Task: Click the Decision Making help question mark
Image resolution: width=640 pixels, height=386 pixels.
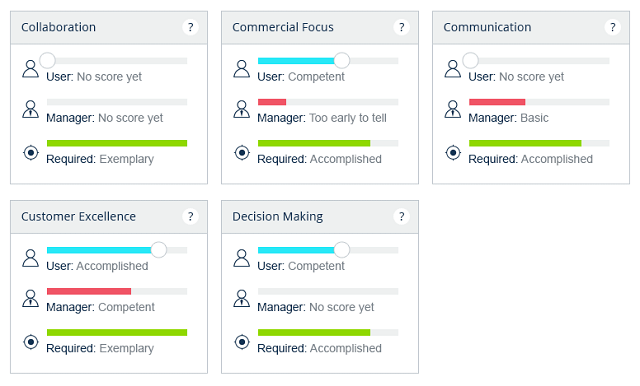Action: pyautogui.click(x=401, y=216)
